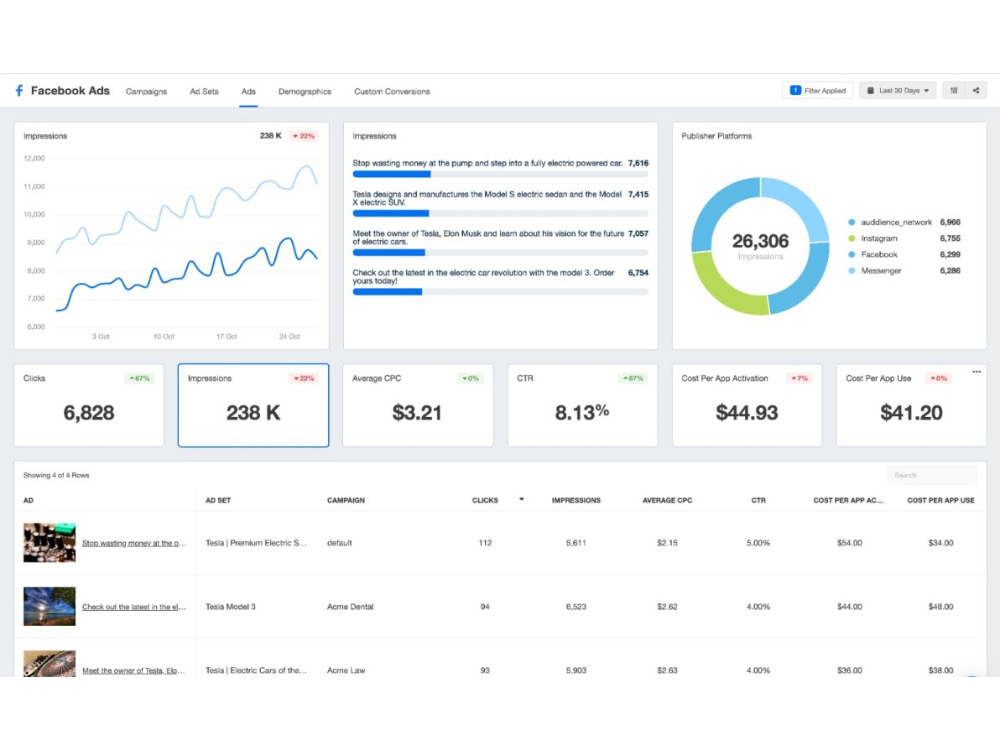Click the Facebook logo icon
The image size is (1000, 750).
coord(19,91)
